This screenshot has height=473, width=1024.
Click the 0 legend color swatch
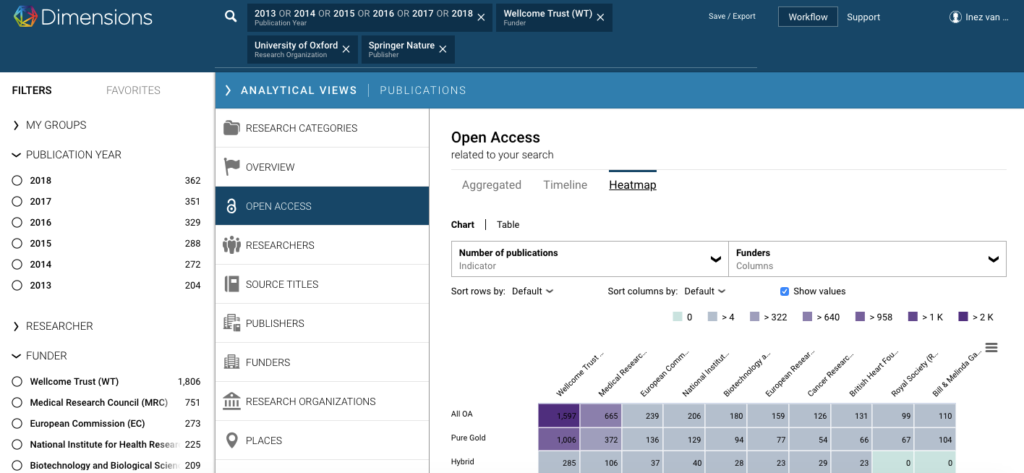(677, 317)
